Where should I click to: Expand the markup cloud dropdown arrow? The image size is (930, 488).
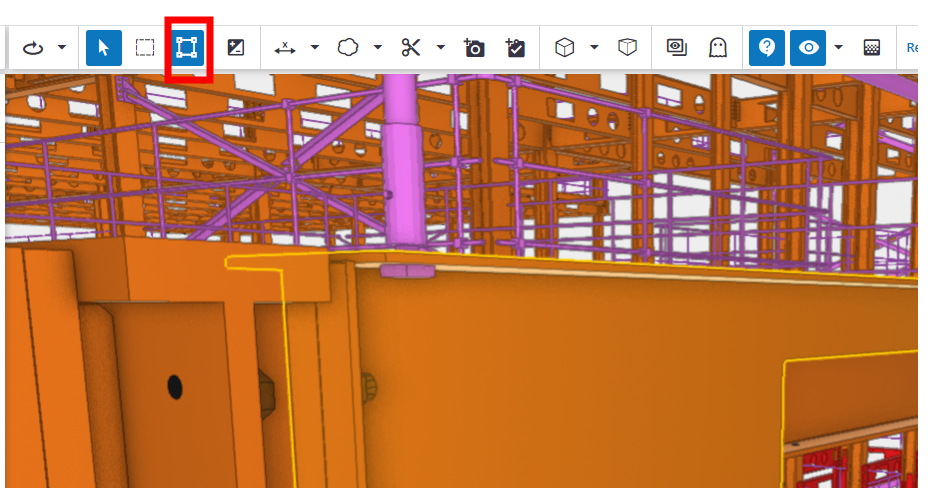(x=378, y=48)
